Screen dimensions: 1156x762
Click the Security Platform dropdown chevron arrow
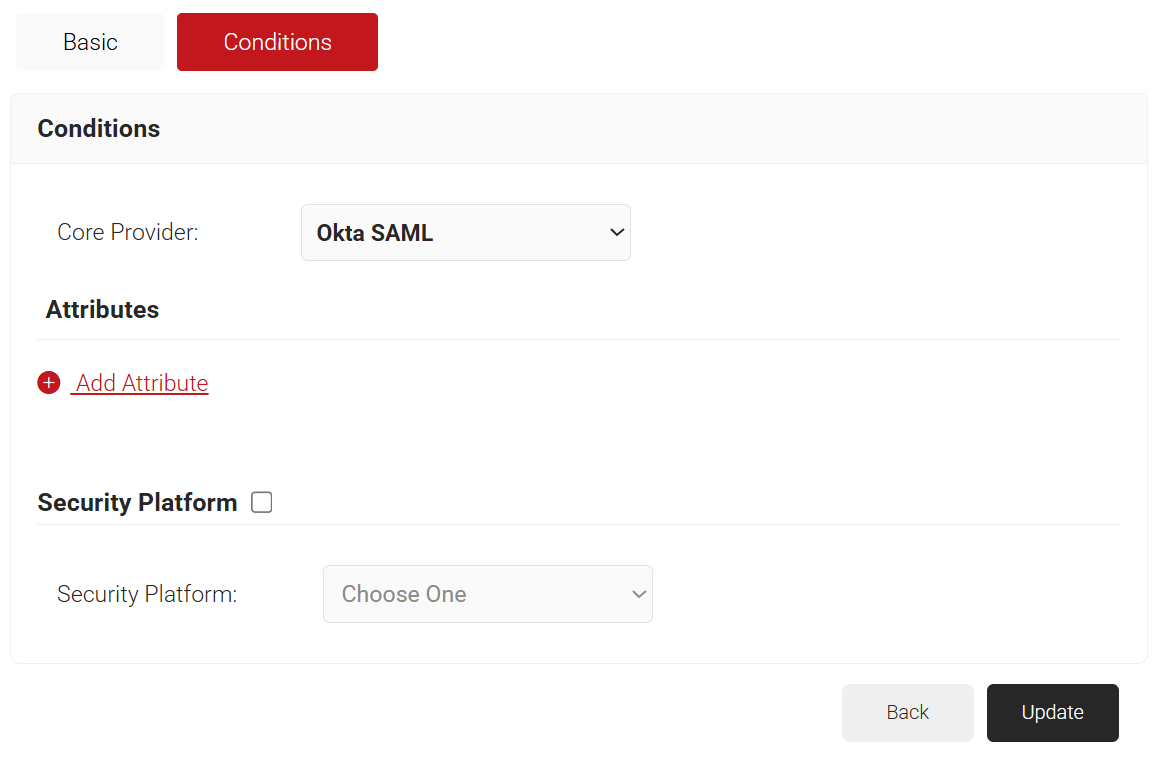tap(638, 594)
